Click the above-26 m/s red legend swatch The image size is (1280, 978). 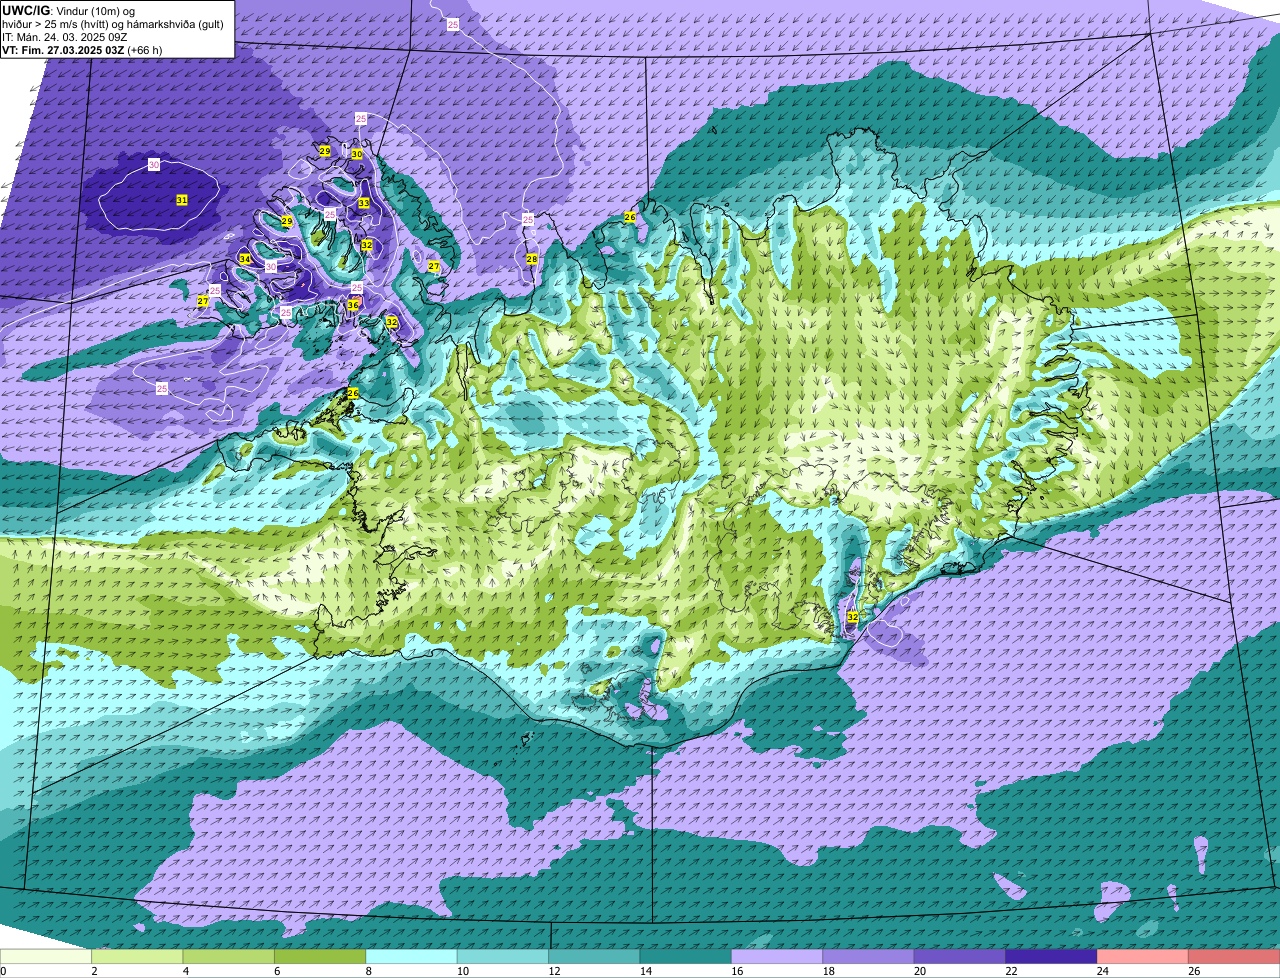[x=1234, y=956]
